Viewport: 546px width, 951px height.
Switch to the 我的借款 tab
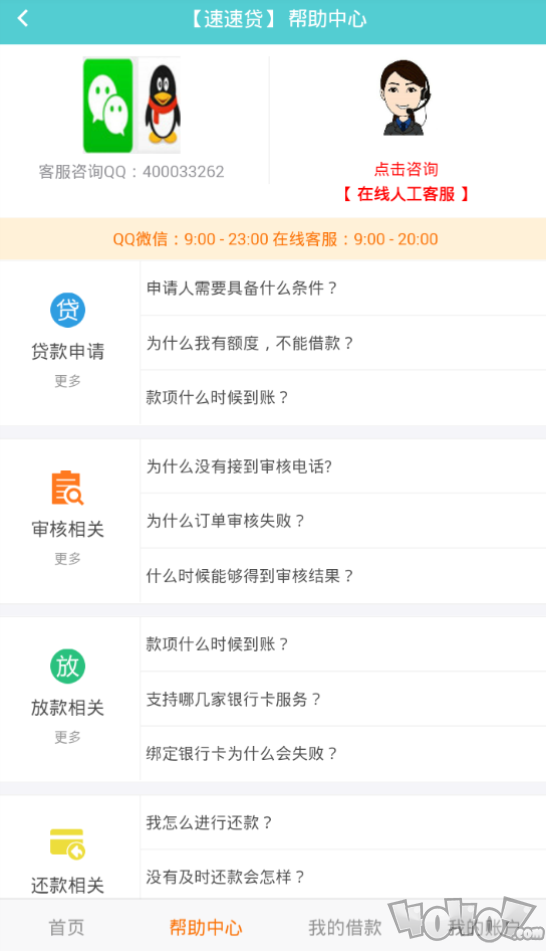(345, 927)
